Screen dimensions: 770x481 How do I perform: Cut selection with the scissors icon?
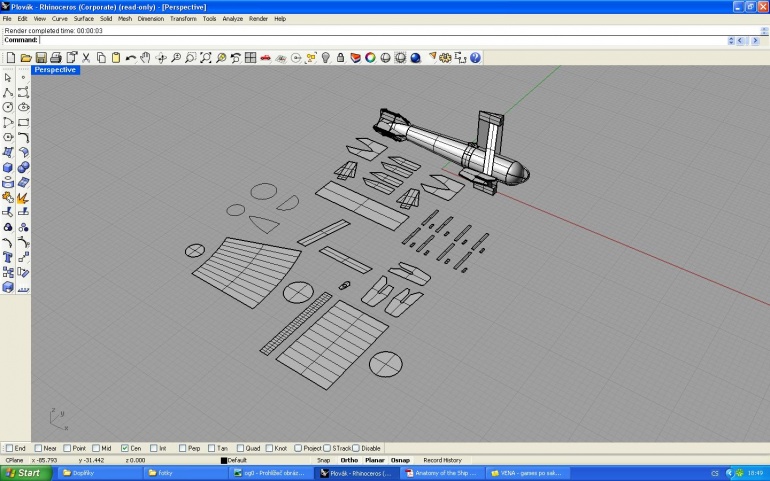tap(86, 58)
